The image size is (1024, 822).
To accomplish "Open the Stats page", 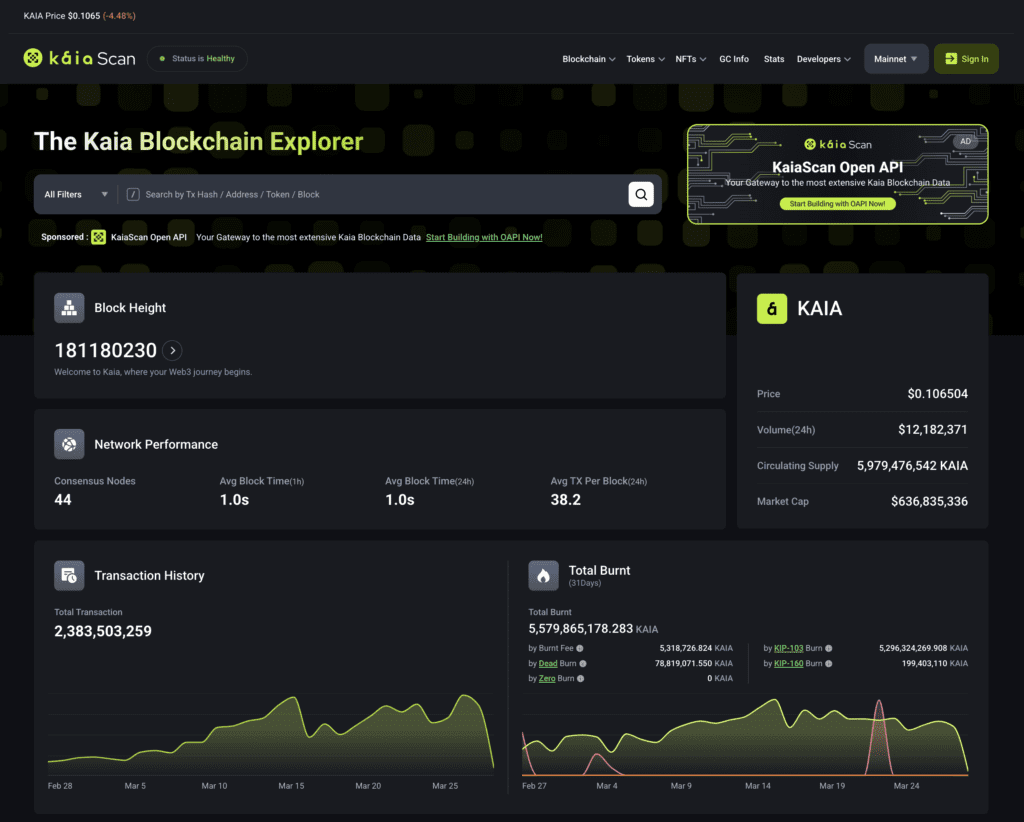I will (x=774, y=59).
